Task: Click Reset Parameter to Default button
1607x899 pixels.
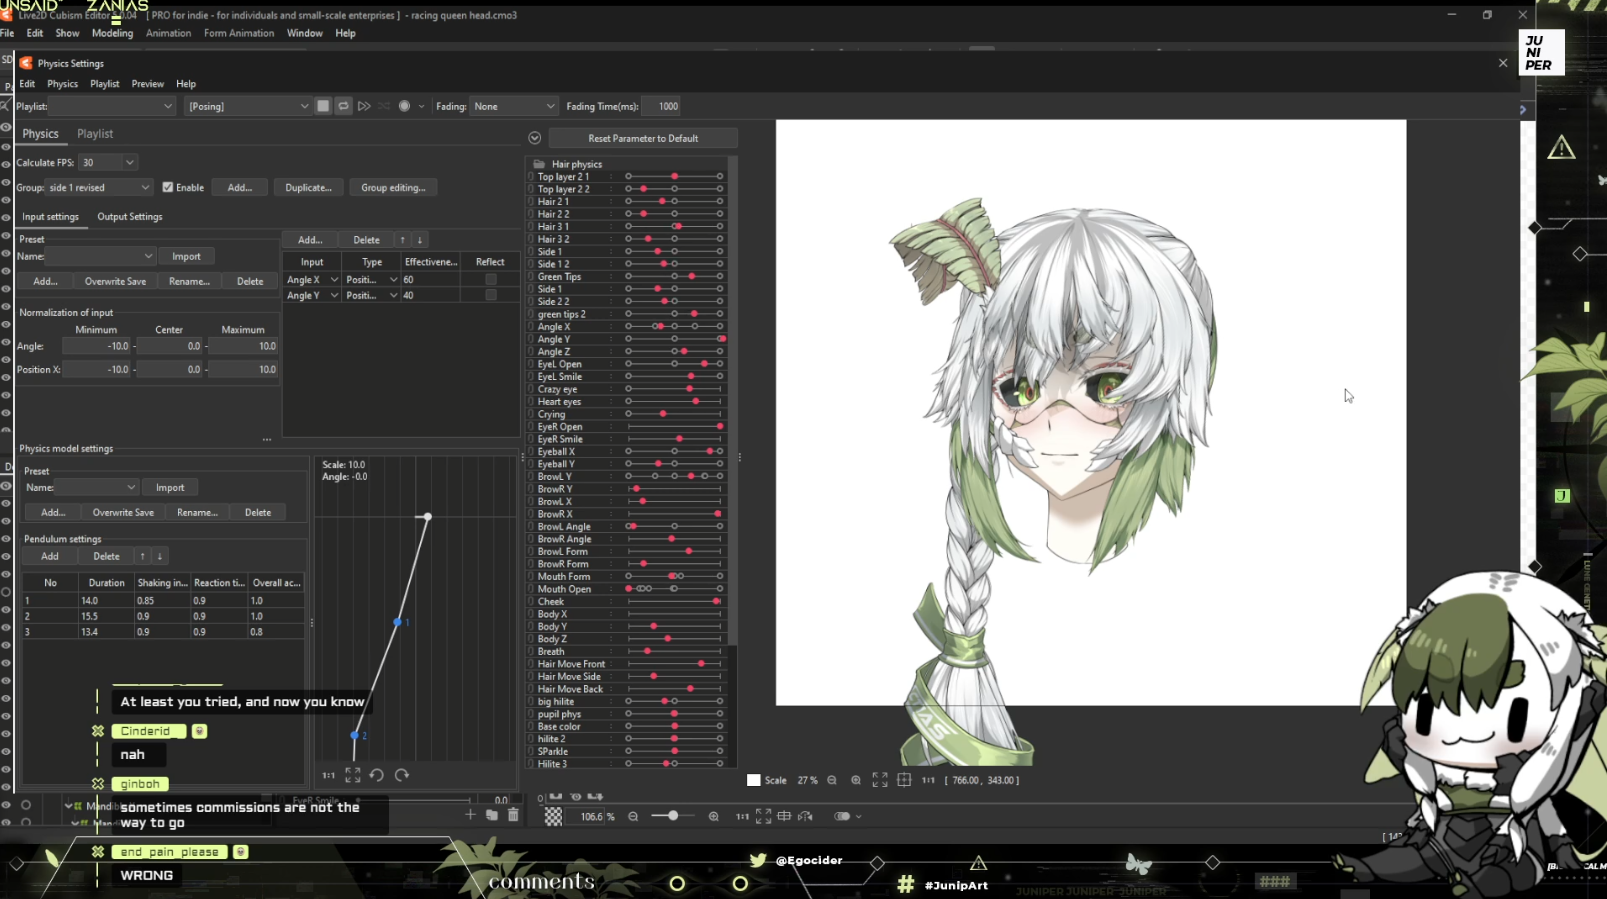Action: (643, 138)
